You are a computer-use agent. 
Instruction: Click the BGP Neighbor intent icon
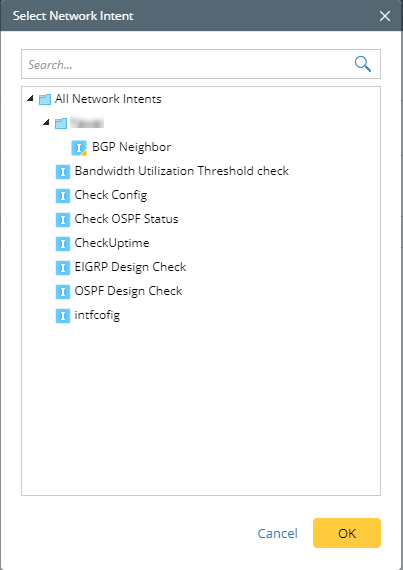coord(79,148)
